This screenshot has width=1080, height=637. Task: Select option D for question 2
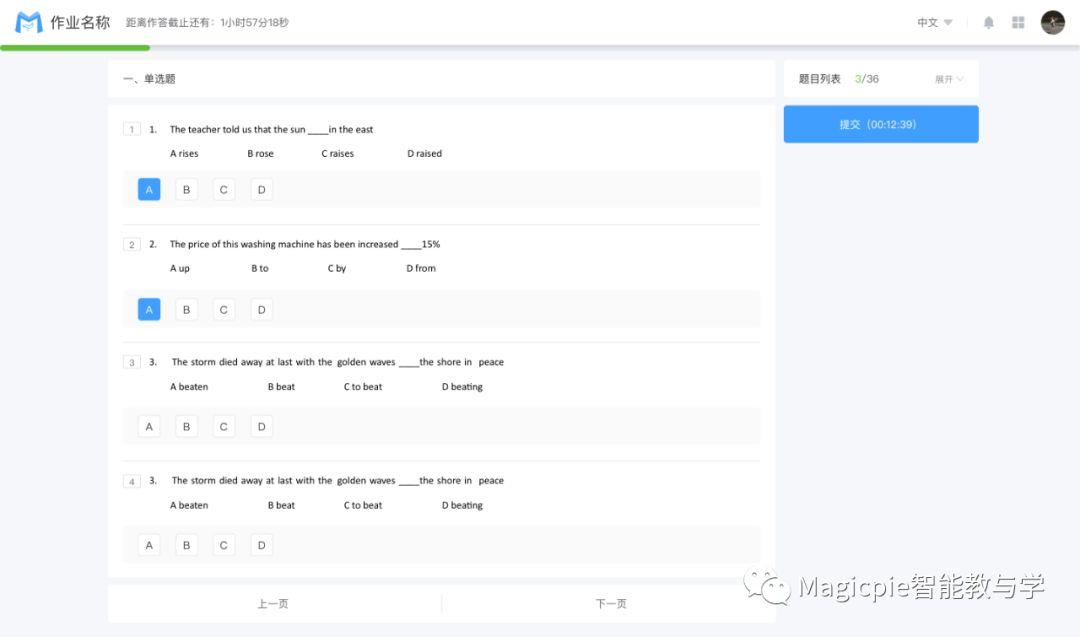point(261,309)
